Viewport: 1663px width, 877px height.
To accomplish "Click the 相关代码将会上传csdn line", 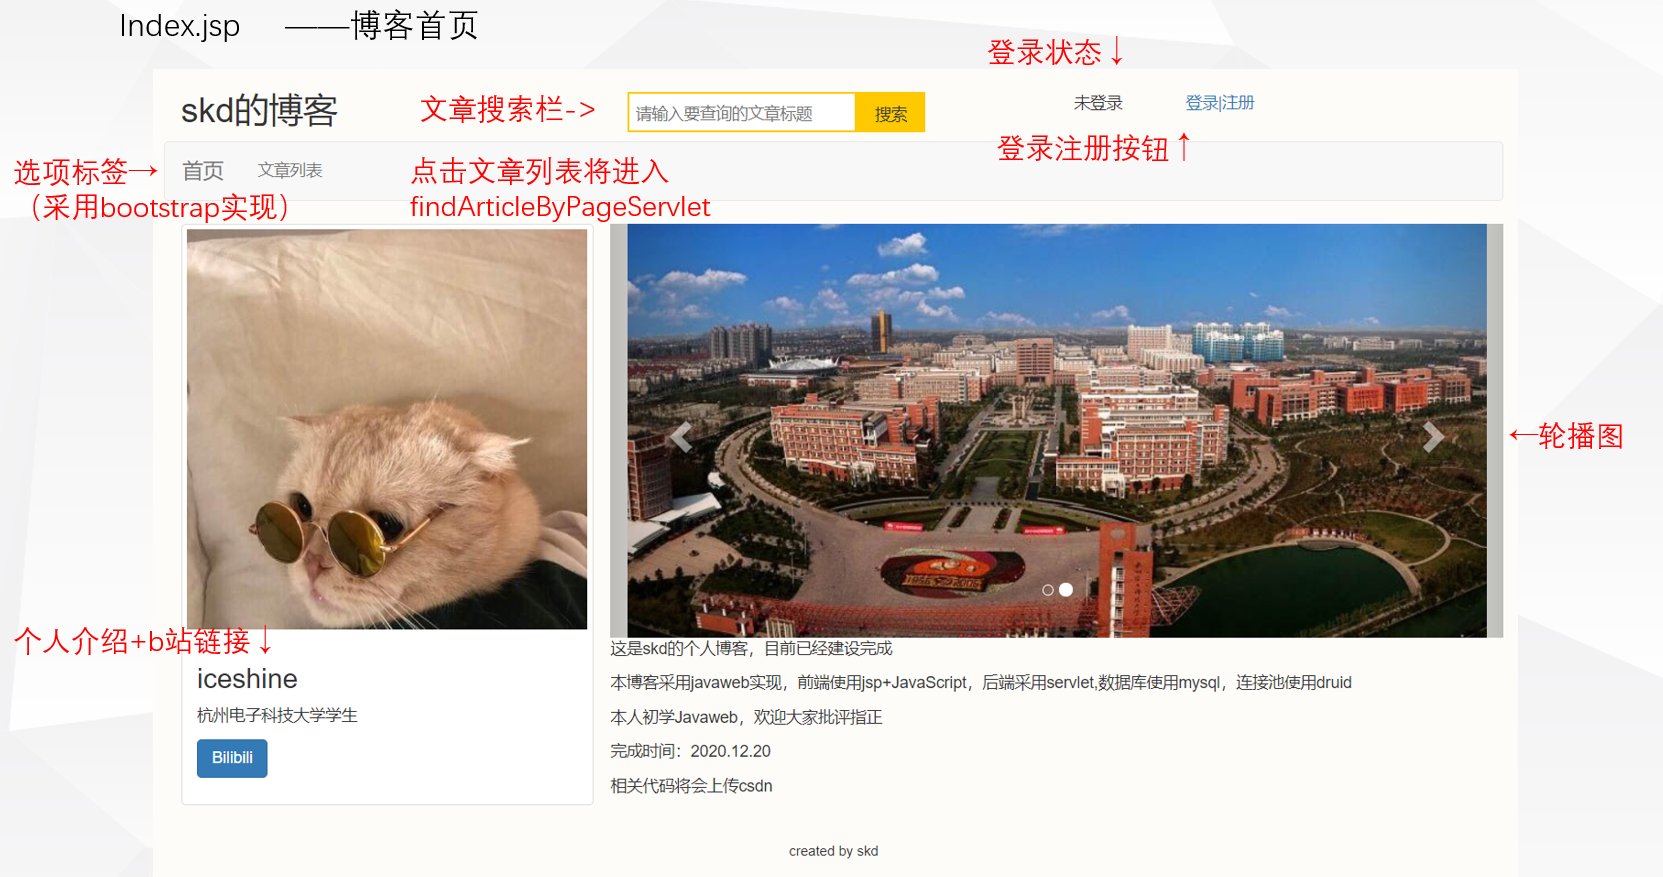I will coord(691,786).
